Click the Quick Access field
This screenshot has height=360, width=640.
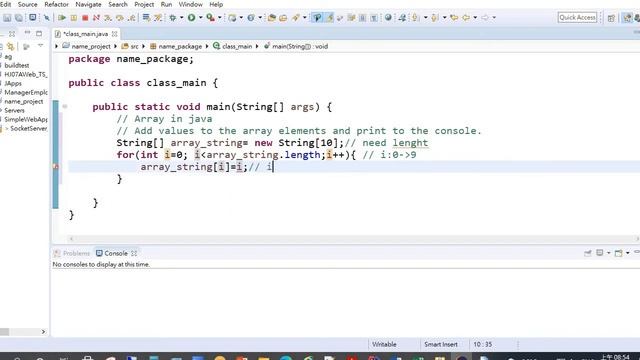coord(577,18)
